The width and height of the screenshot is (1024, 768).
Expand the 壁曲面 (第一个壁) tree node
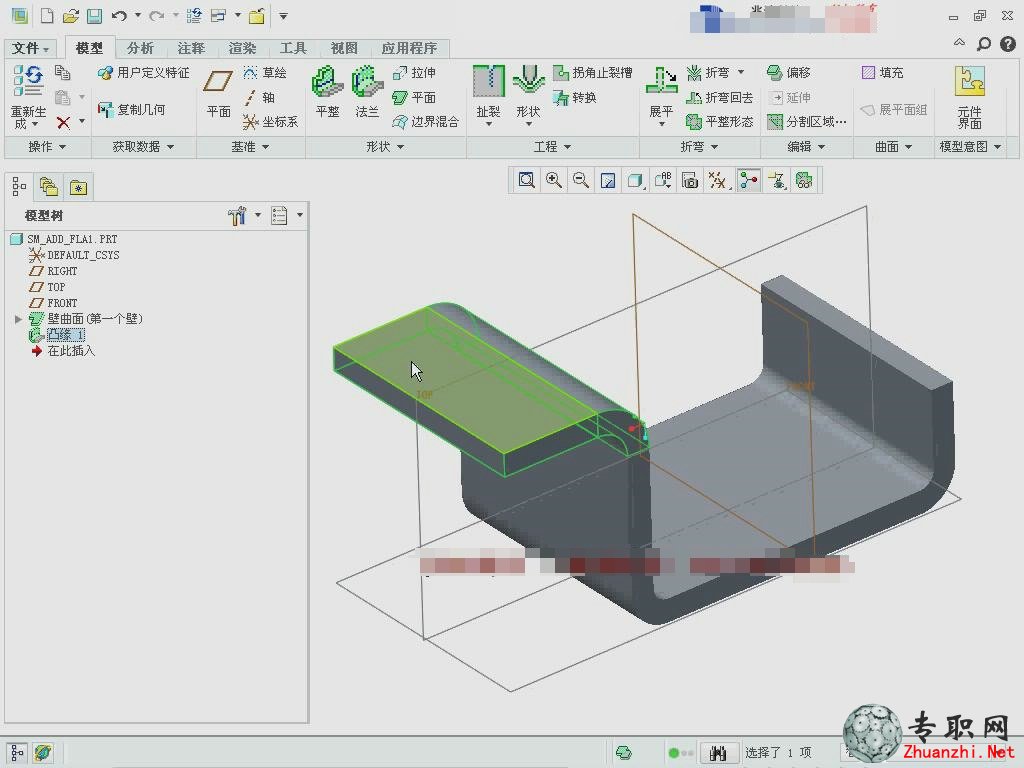(x=18, y=319)
